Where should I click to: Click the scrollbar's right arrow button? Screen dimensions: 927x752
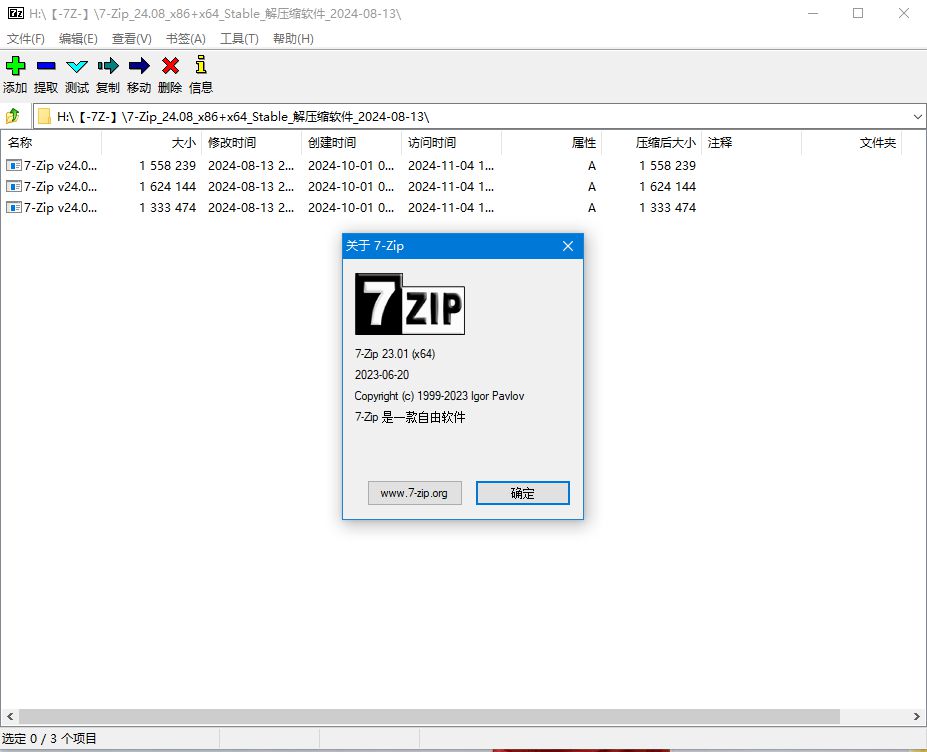coord(917,717)
